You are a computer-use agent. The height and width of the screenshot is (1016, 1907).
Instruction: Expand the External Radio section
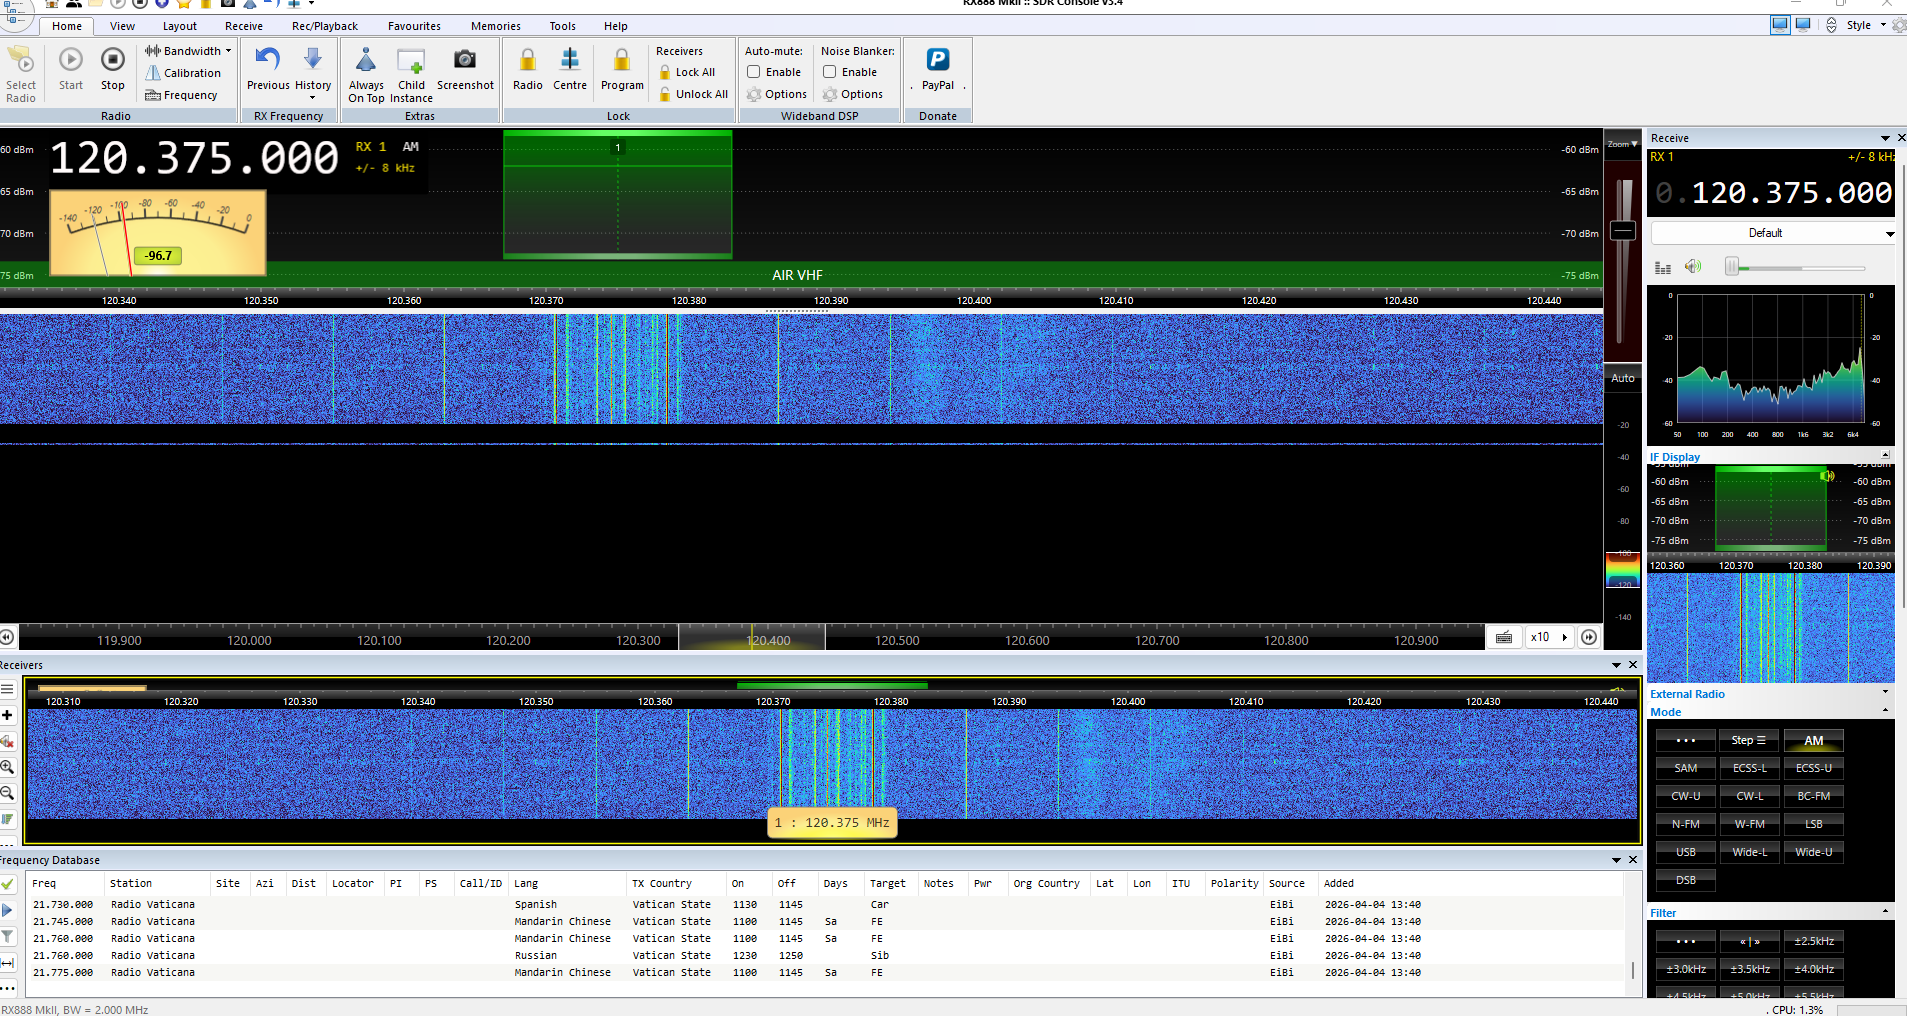(1886, 692)
